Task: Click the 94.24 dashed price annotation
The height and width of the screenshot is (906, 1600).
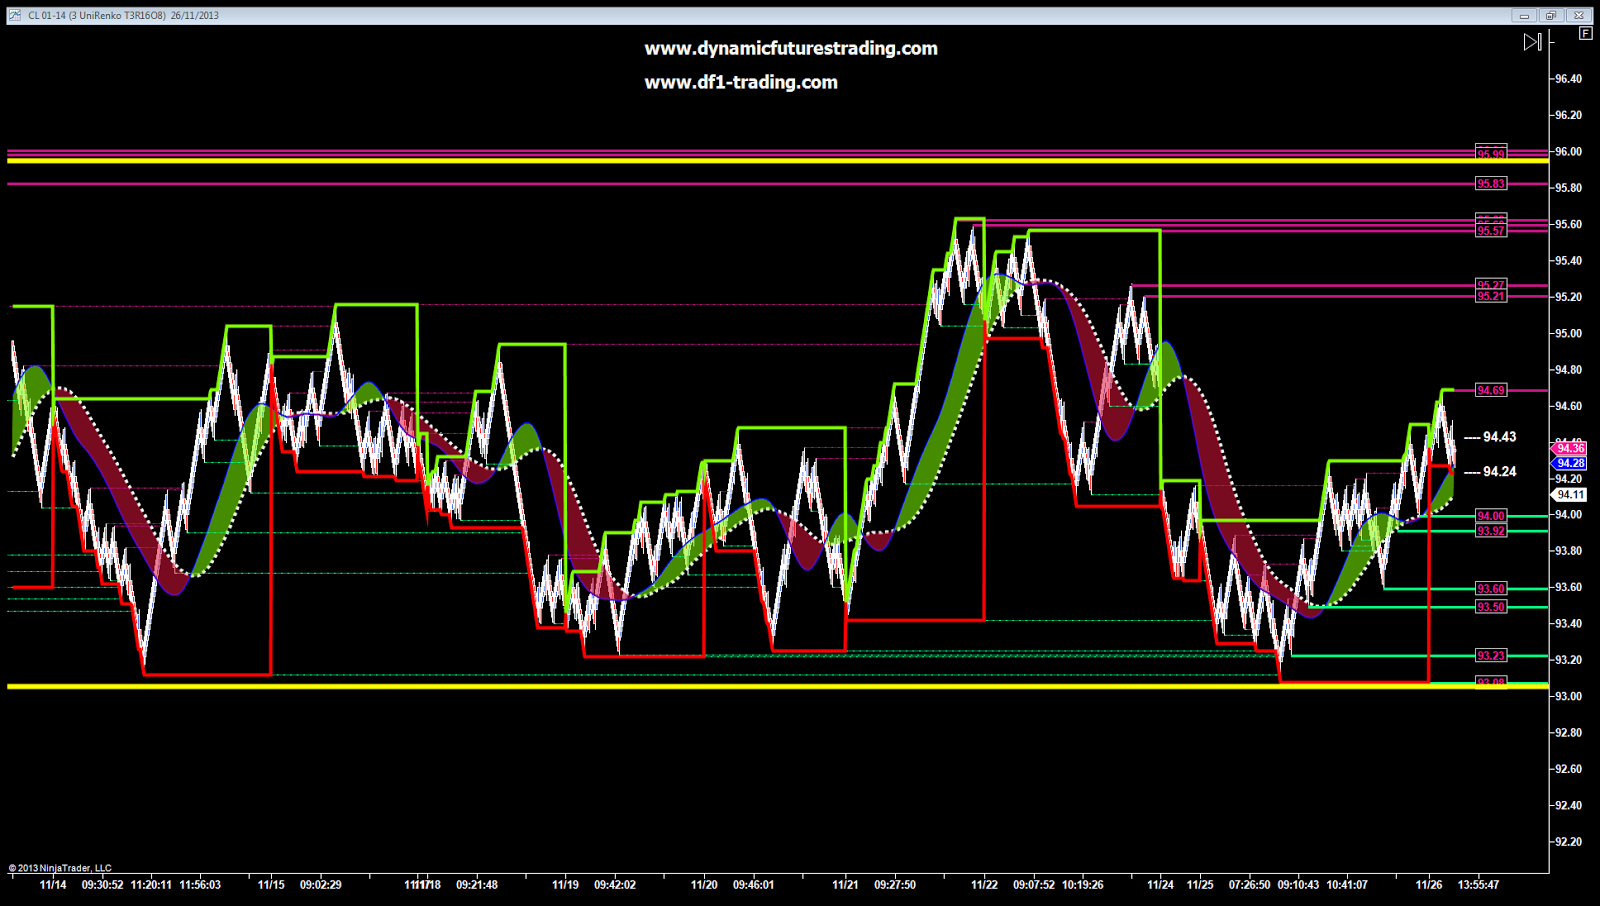Action: (x=1490, y=472)
